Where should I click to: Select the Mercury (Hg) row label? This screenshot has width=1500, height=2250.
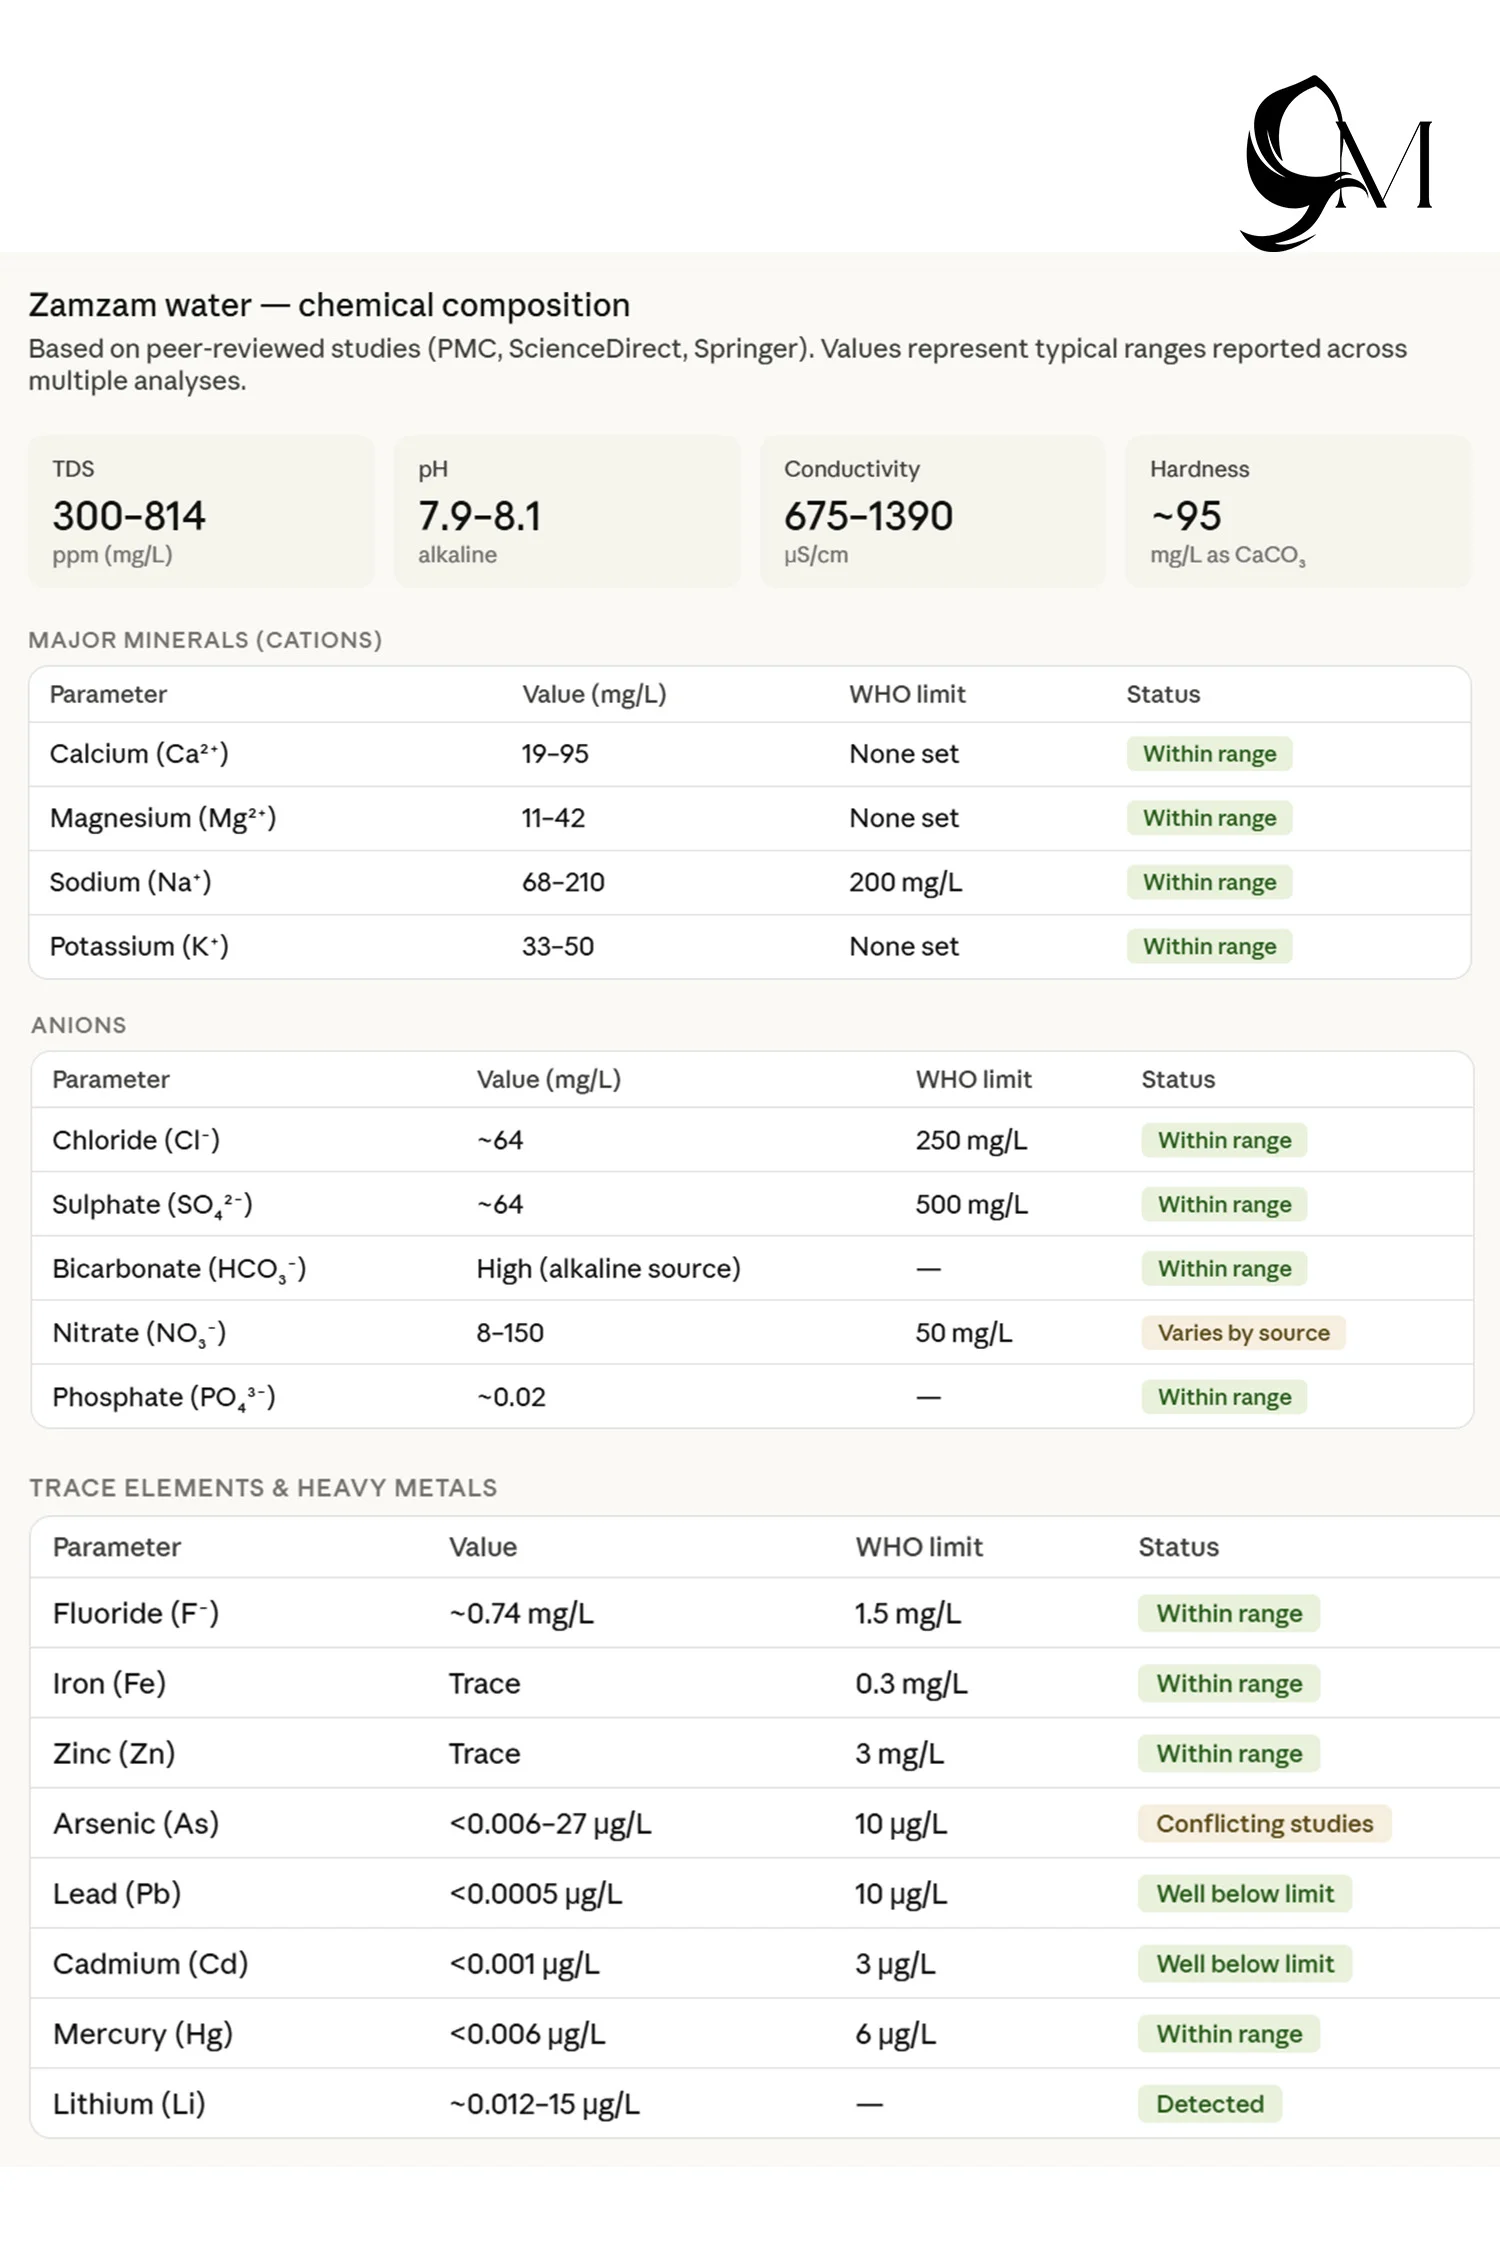pos(143,2033)
